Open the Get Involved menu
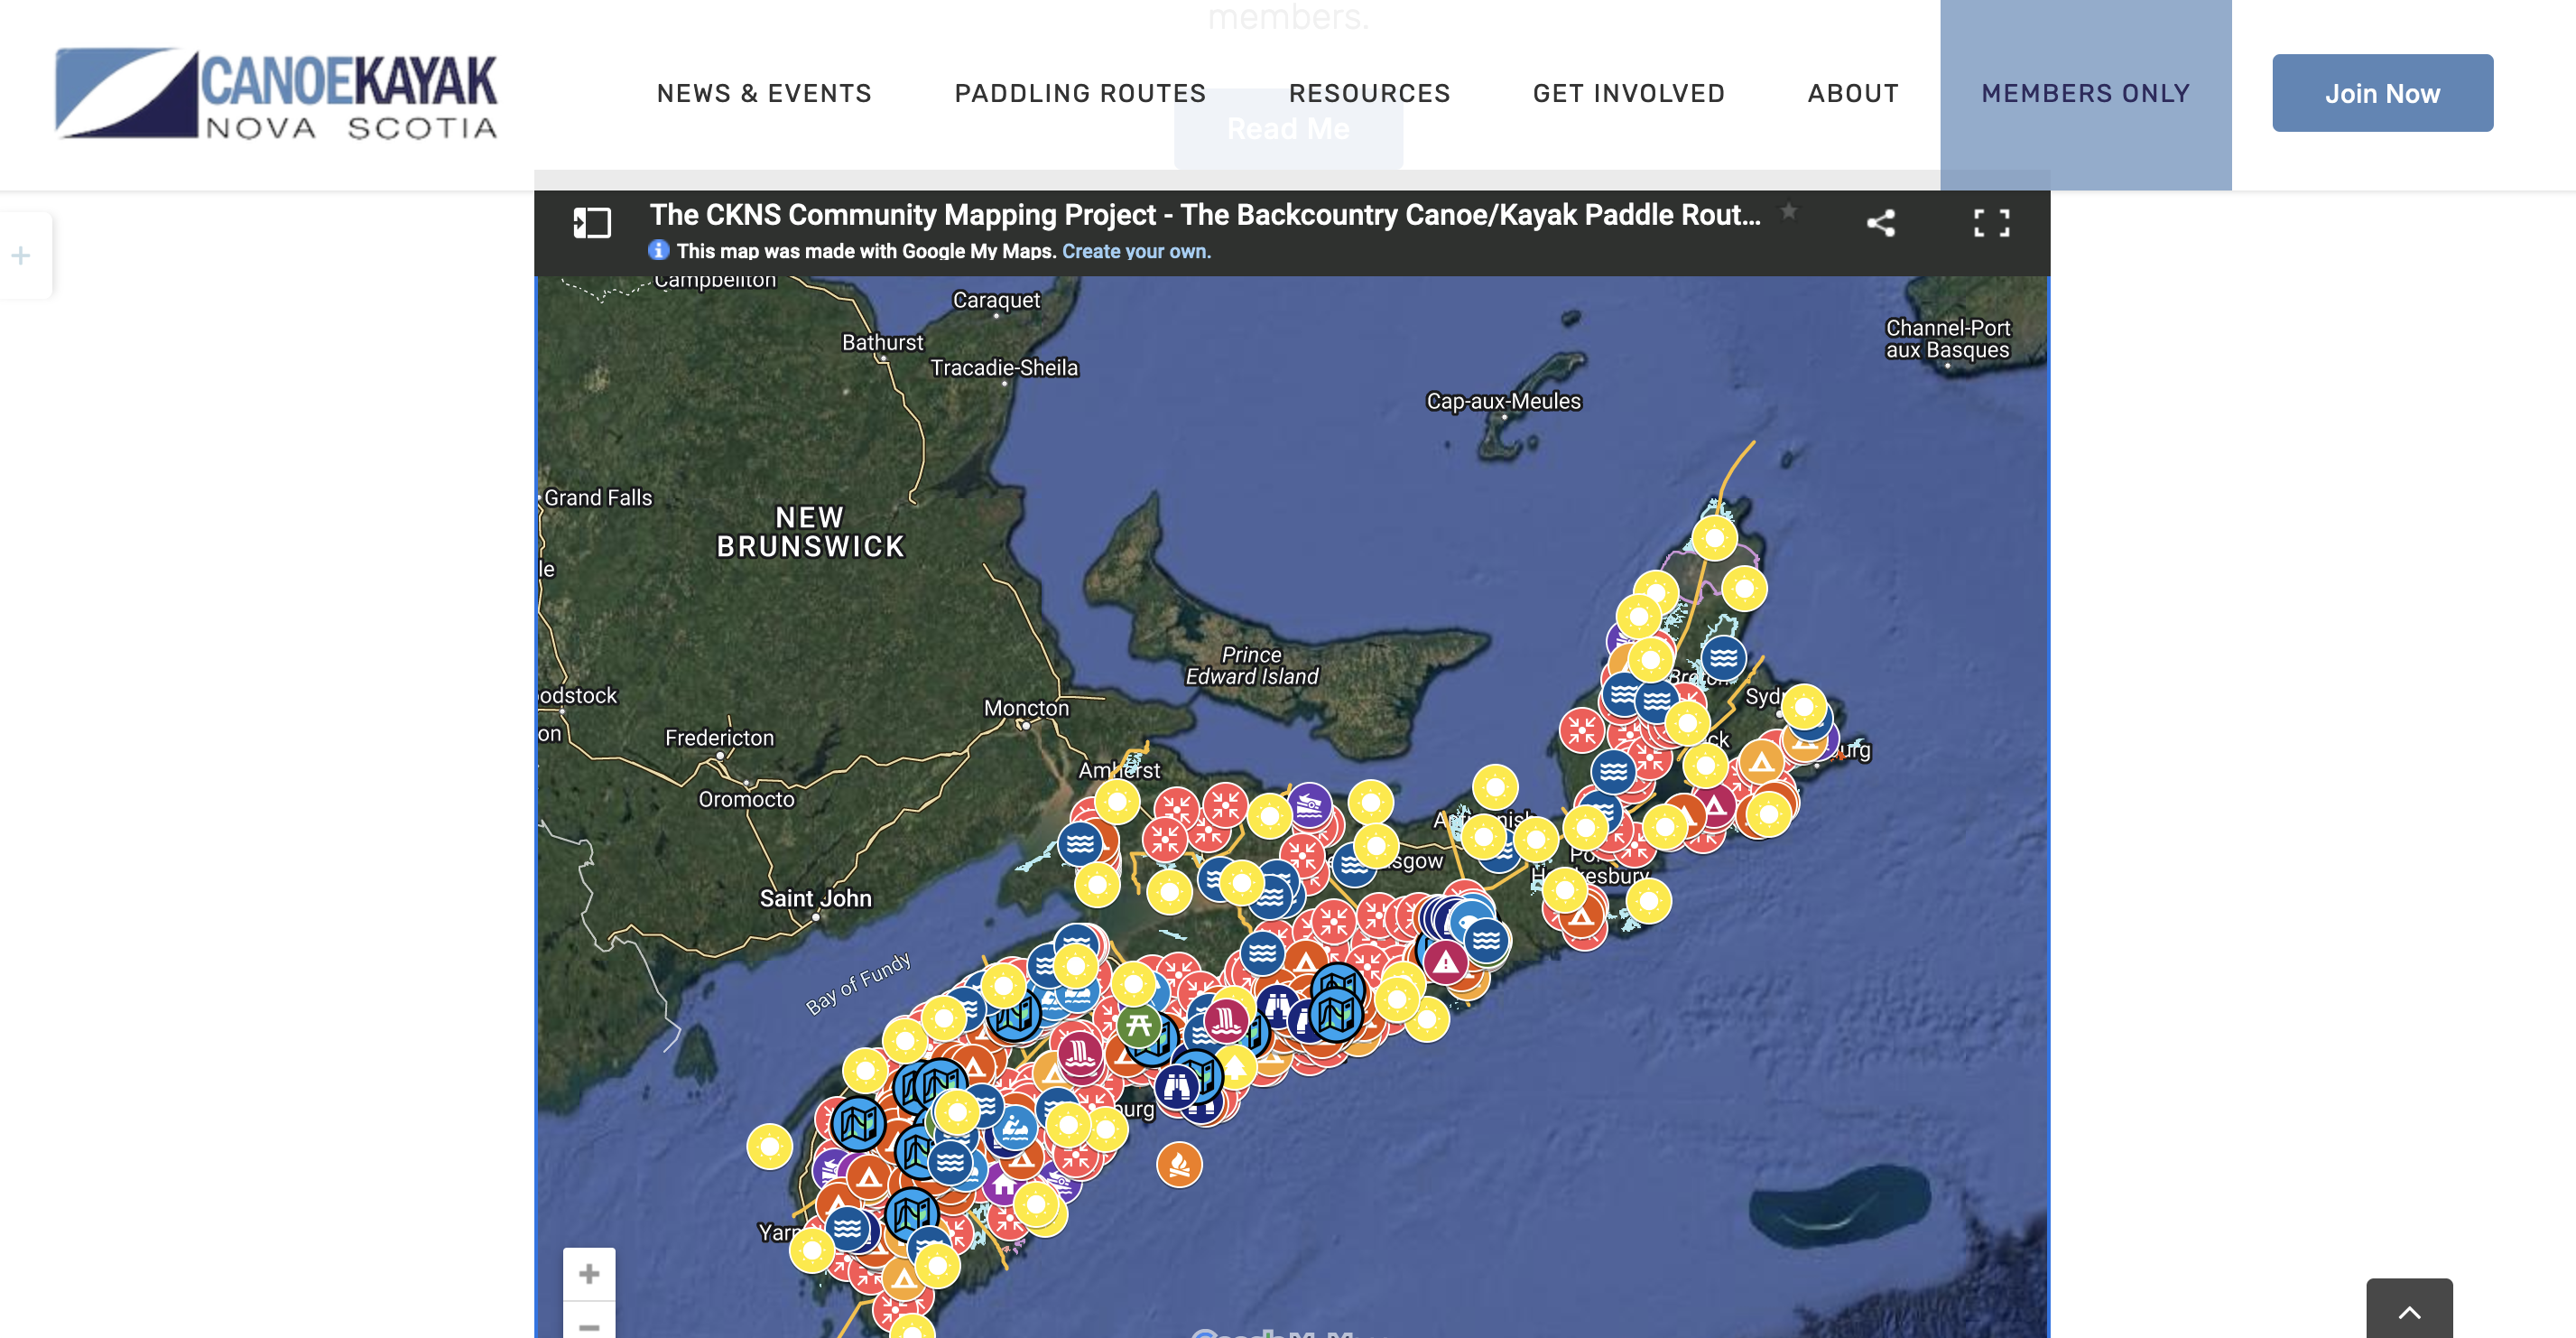The width and height of the screenshot is (2576, 1338). (x=1629, y=93)
